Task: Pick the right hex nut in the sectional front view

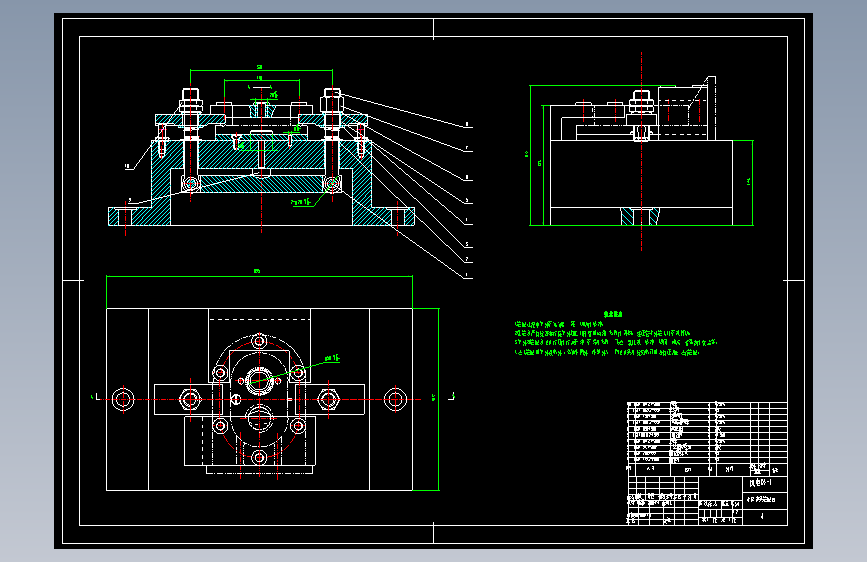Action: (x=332, y=103)
